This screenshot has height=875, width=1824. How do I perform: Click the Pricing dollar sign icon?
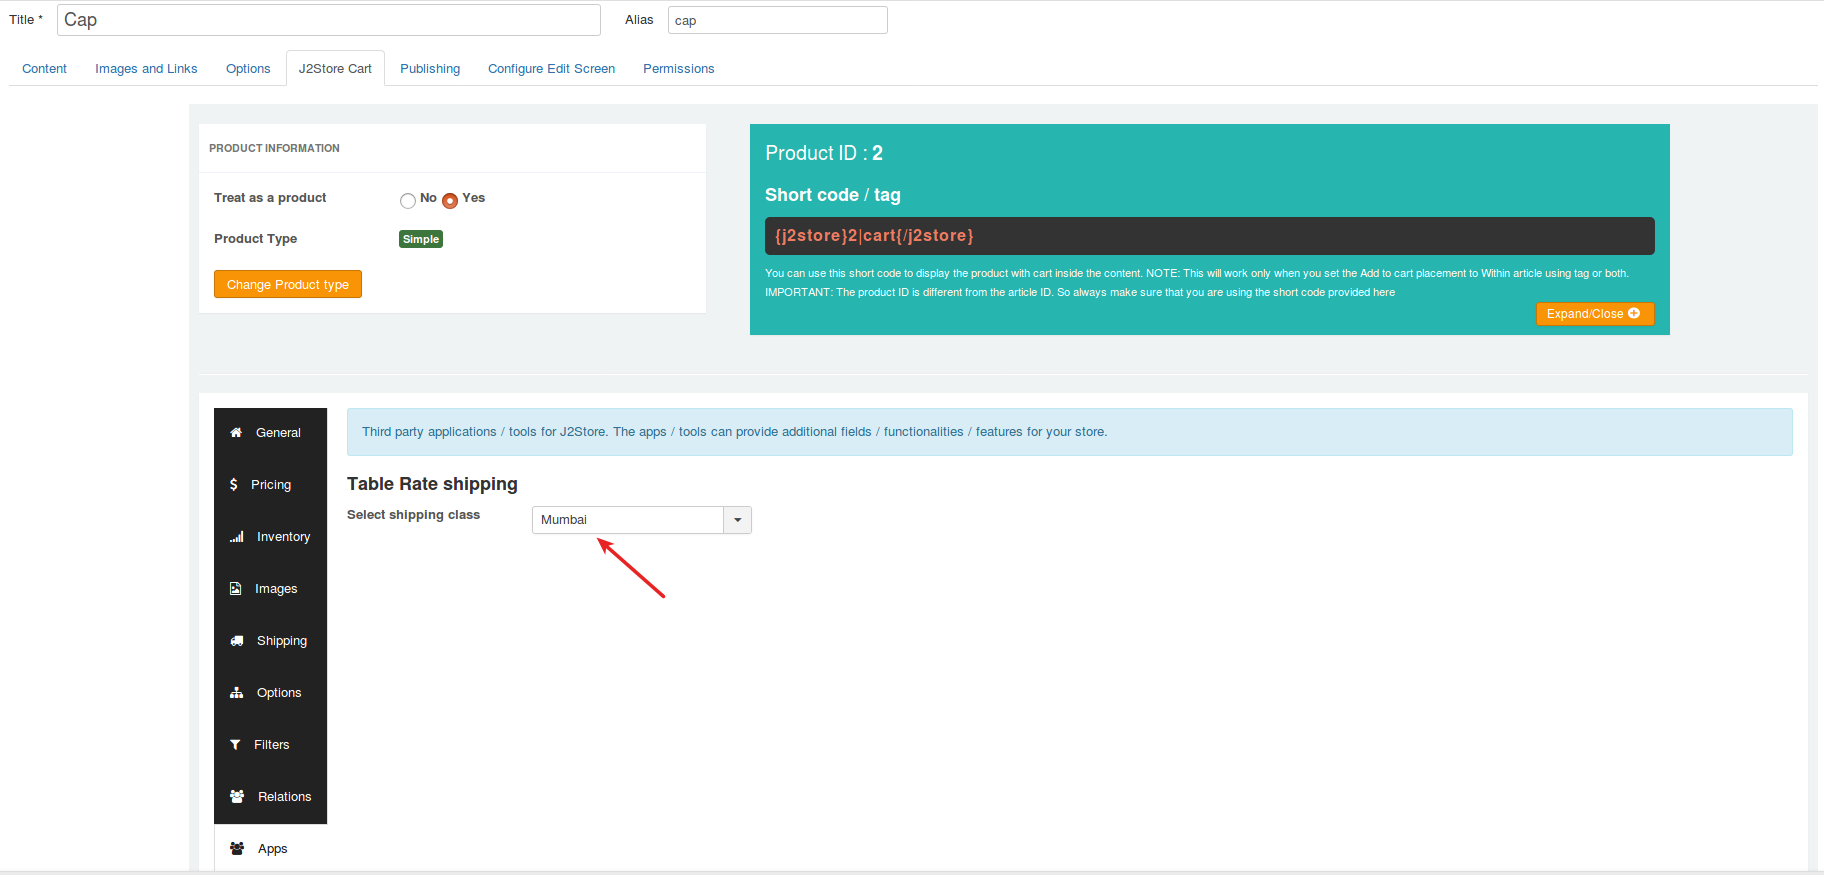(x=234, y=485)
